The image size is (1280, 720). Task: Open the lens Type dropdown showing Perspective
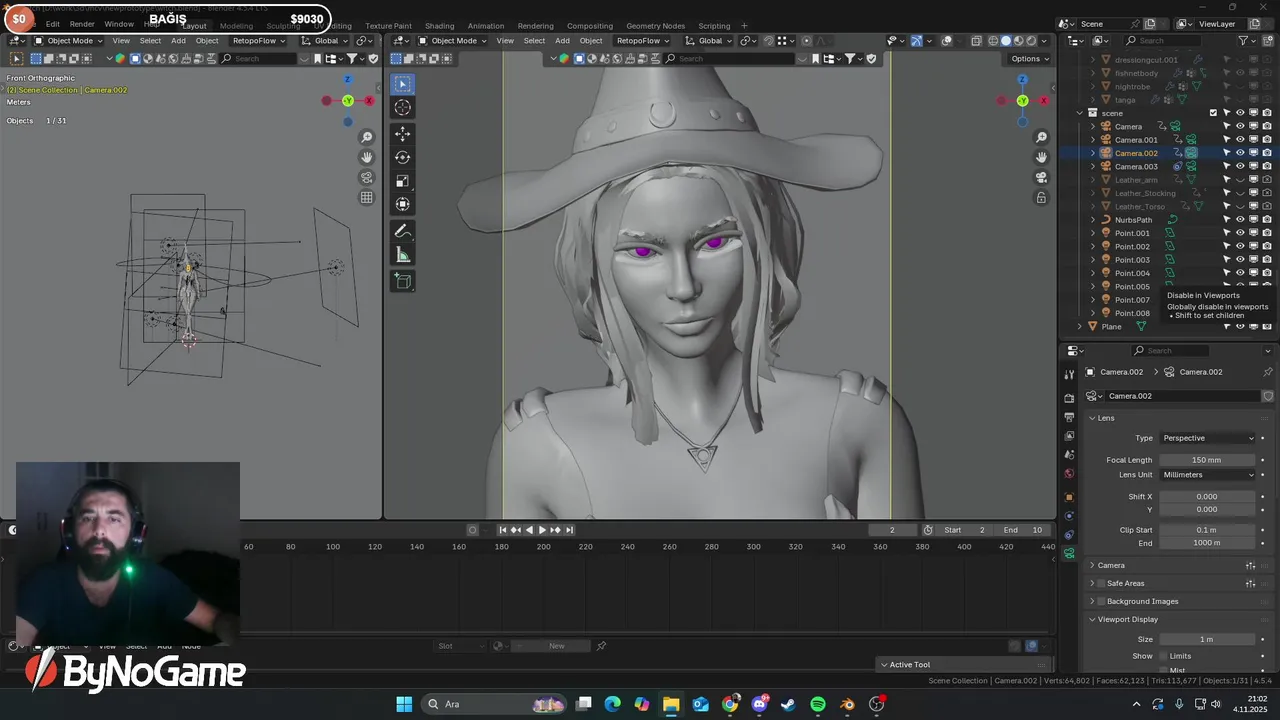click(x=1207, y=438)
